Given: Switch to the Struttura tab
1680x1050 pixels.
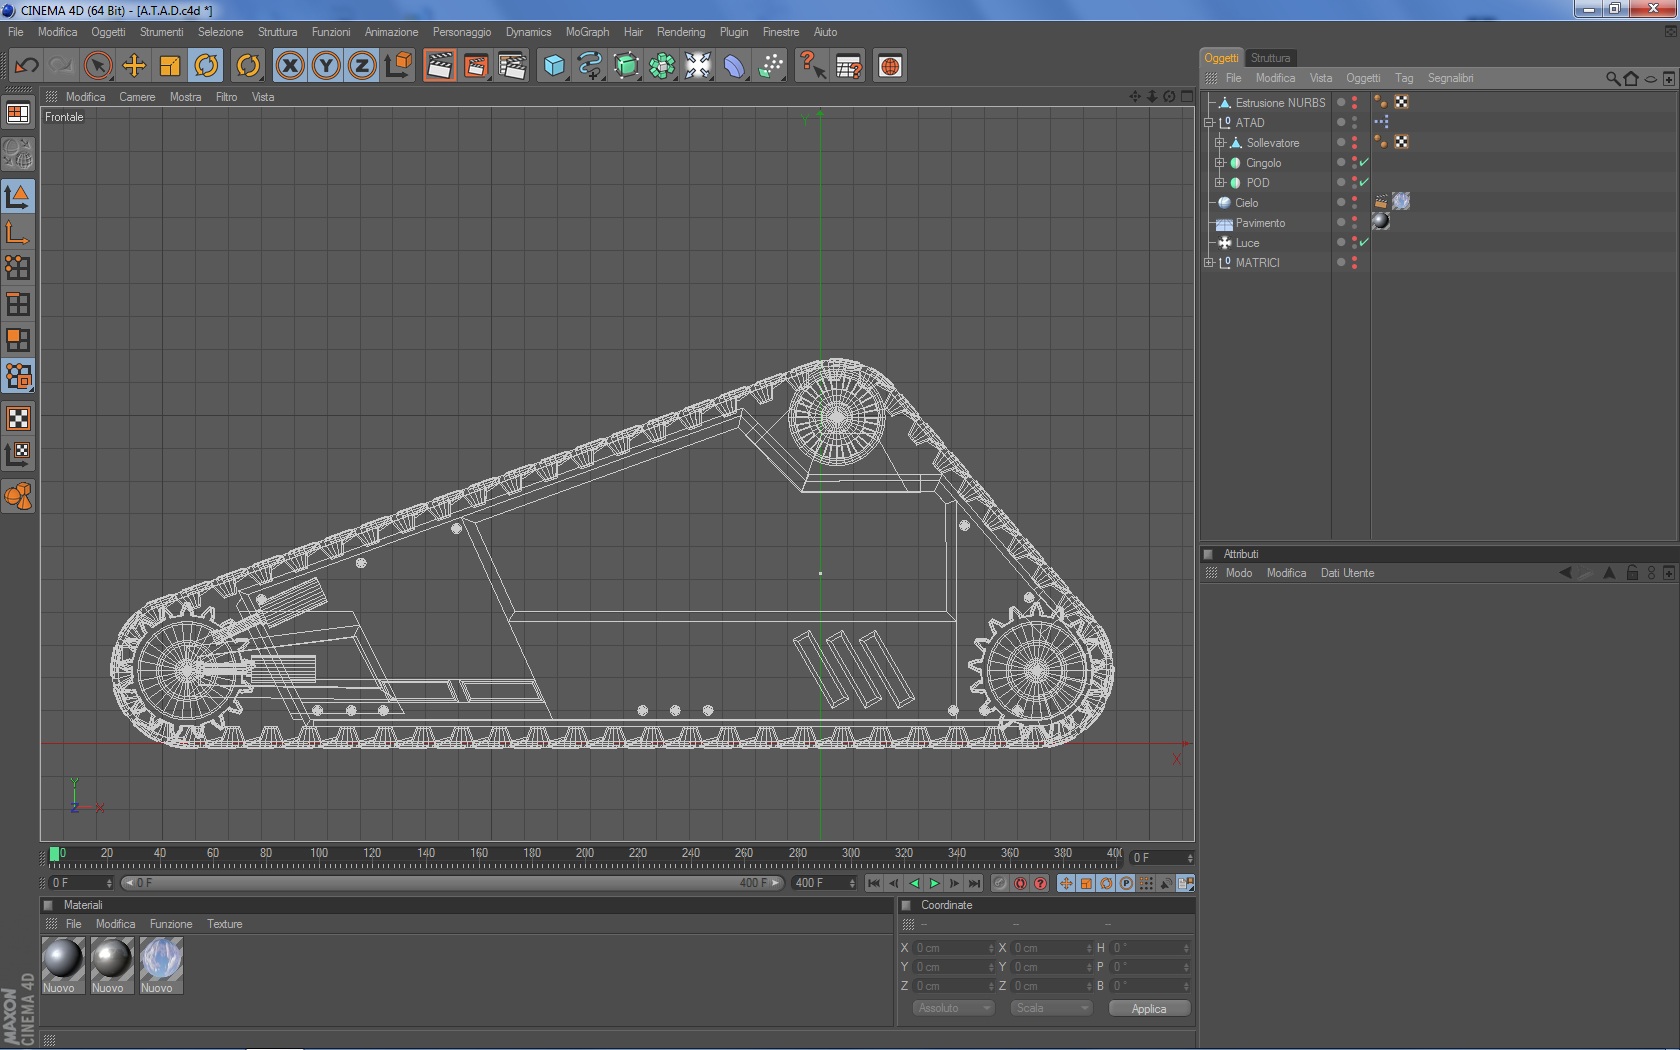Looking at the screenshot, I should click(x=1270, y=58).
